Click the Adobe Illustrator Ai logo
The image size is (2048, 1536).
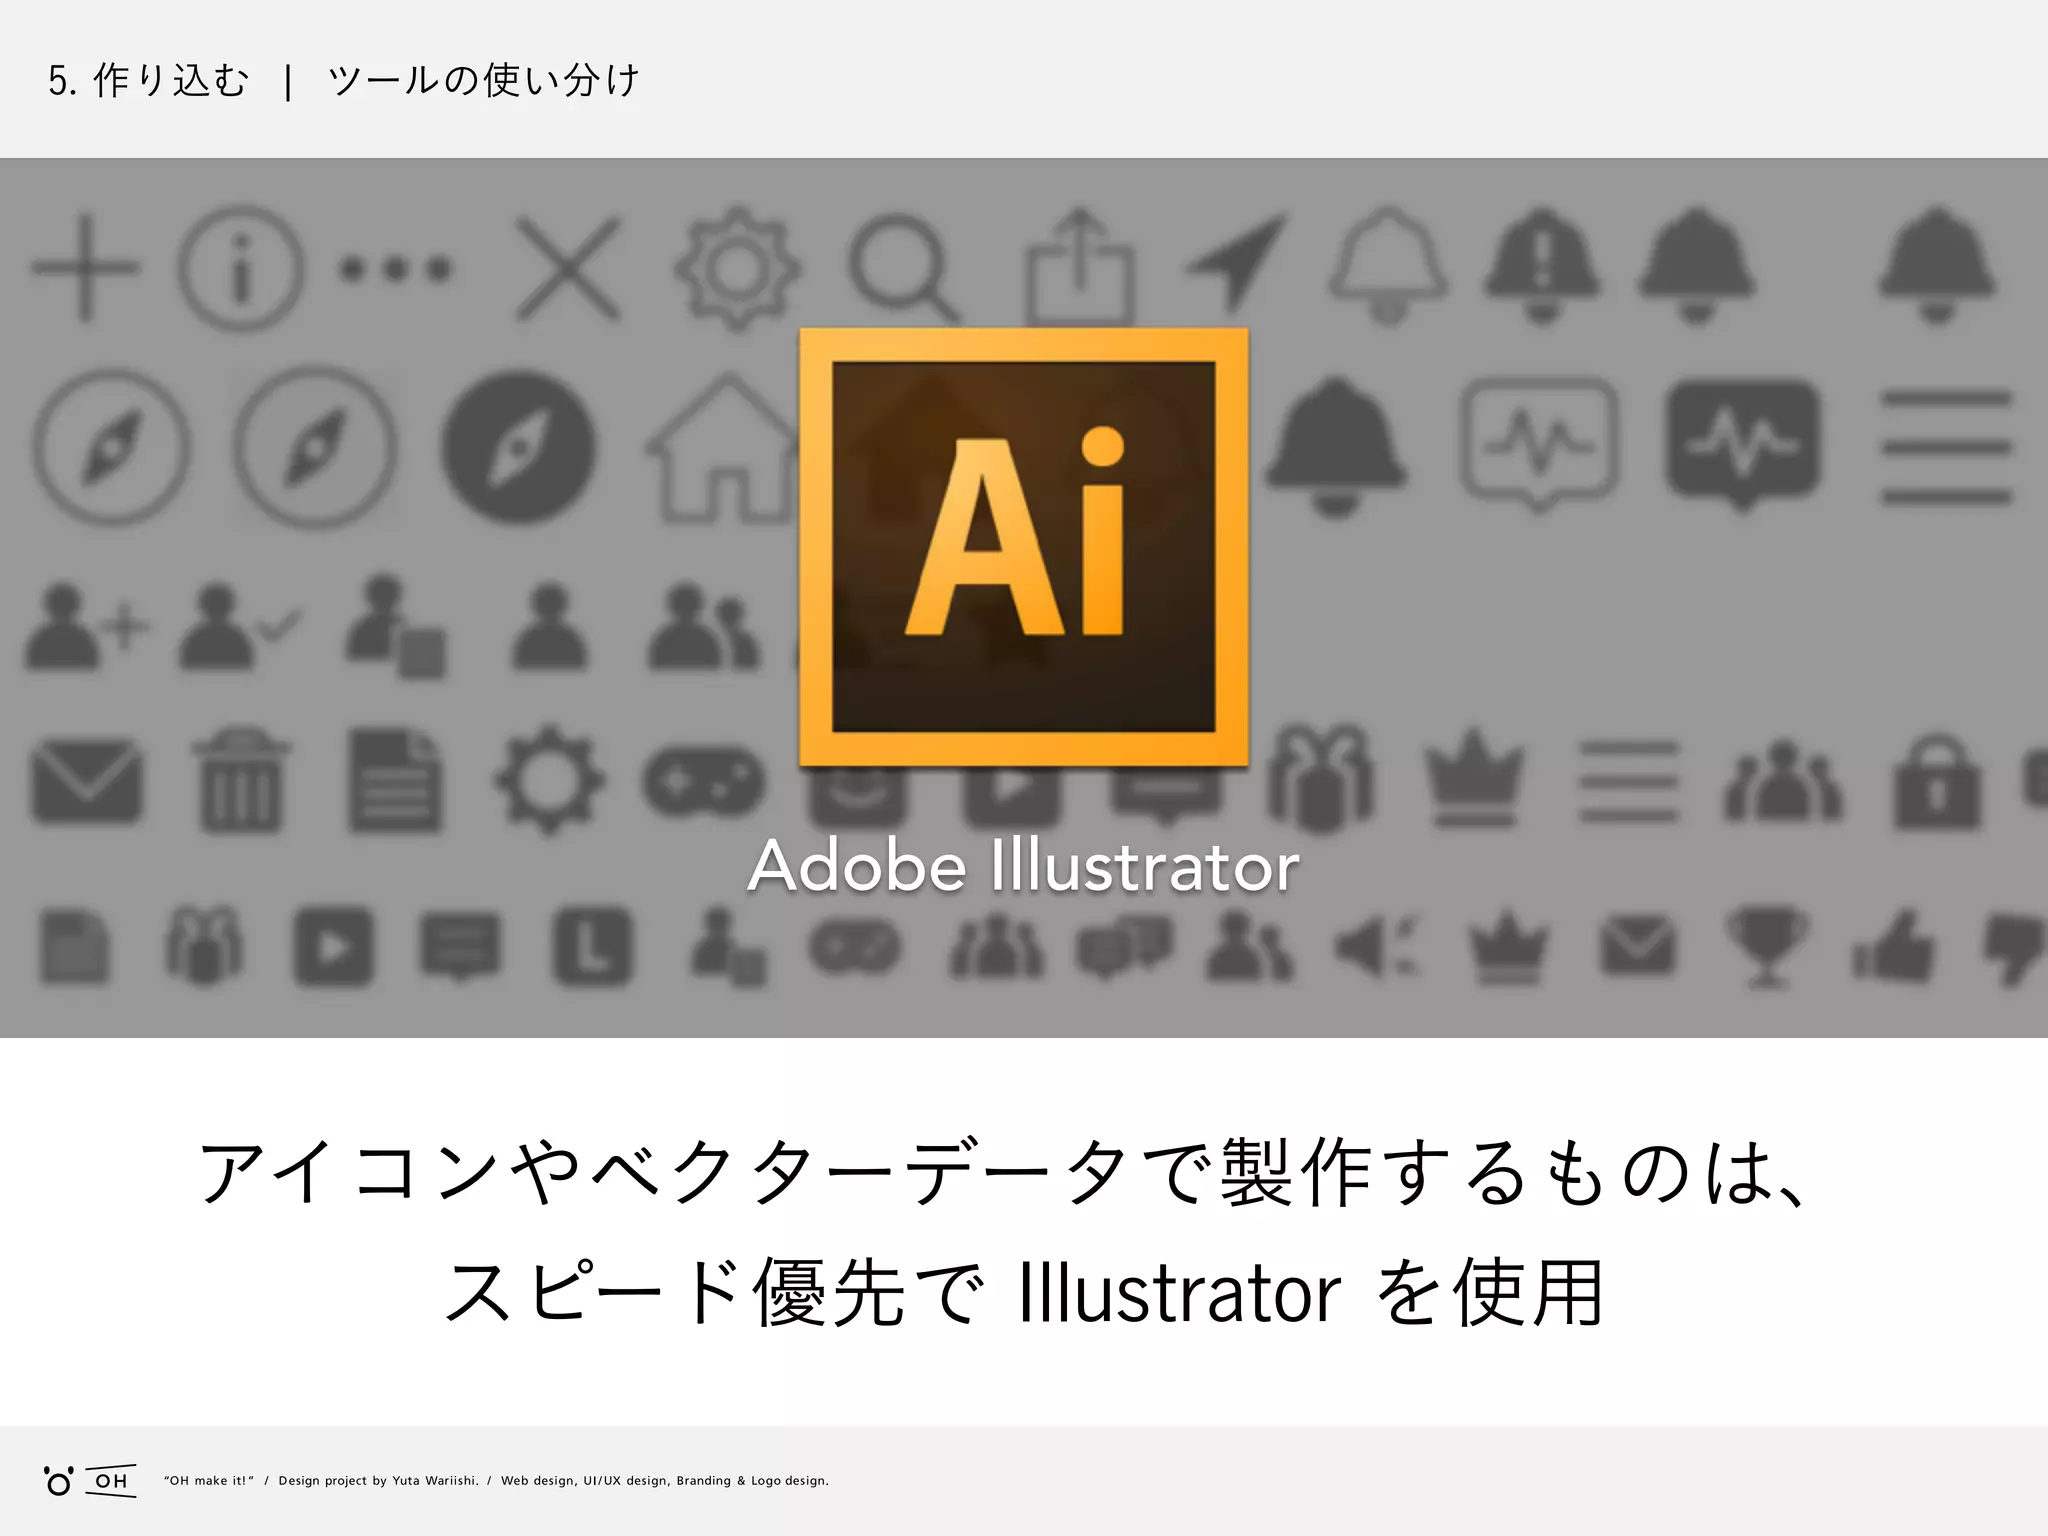point(1023,547)
